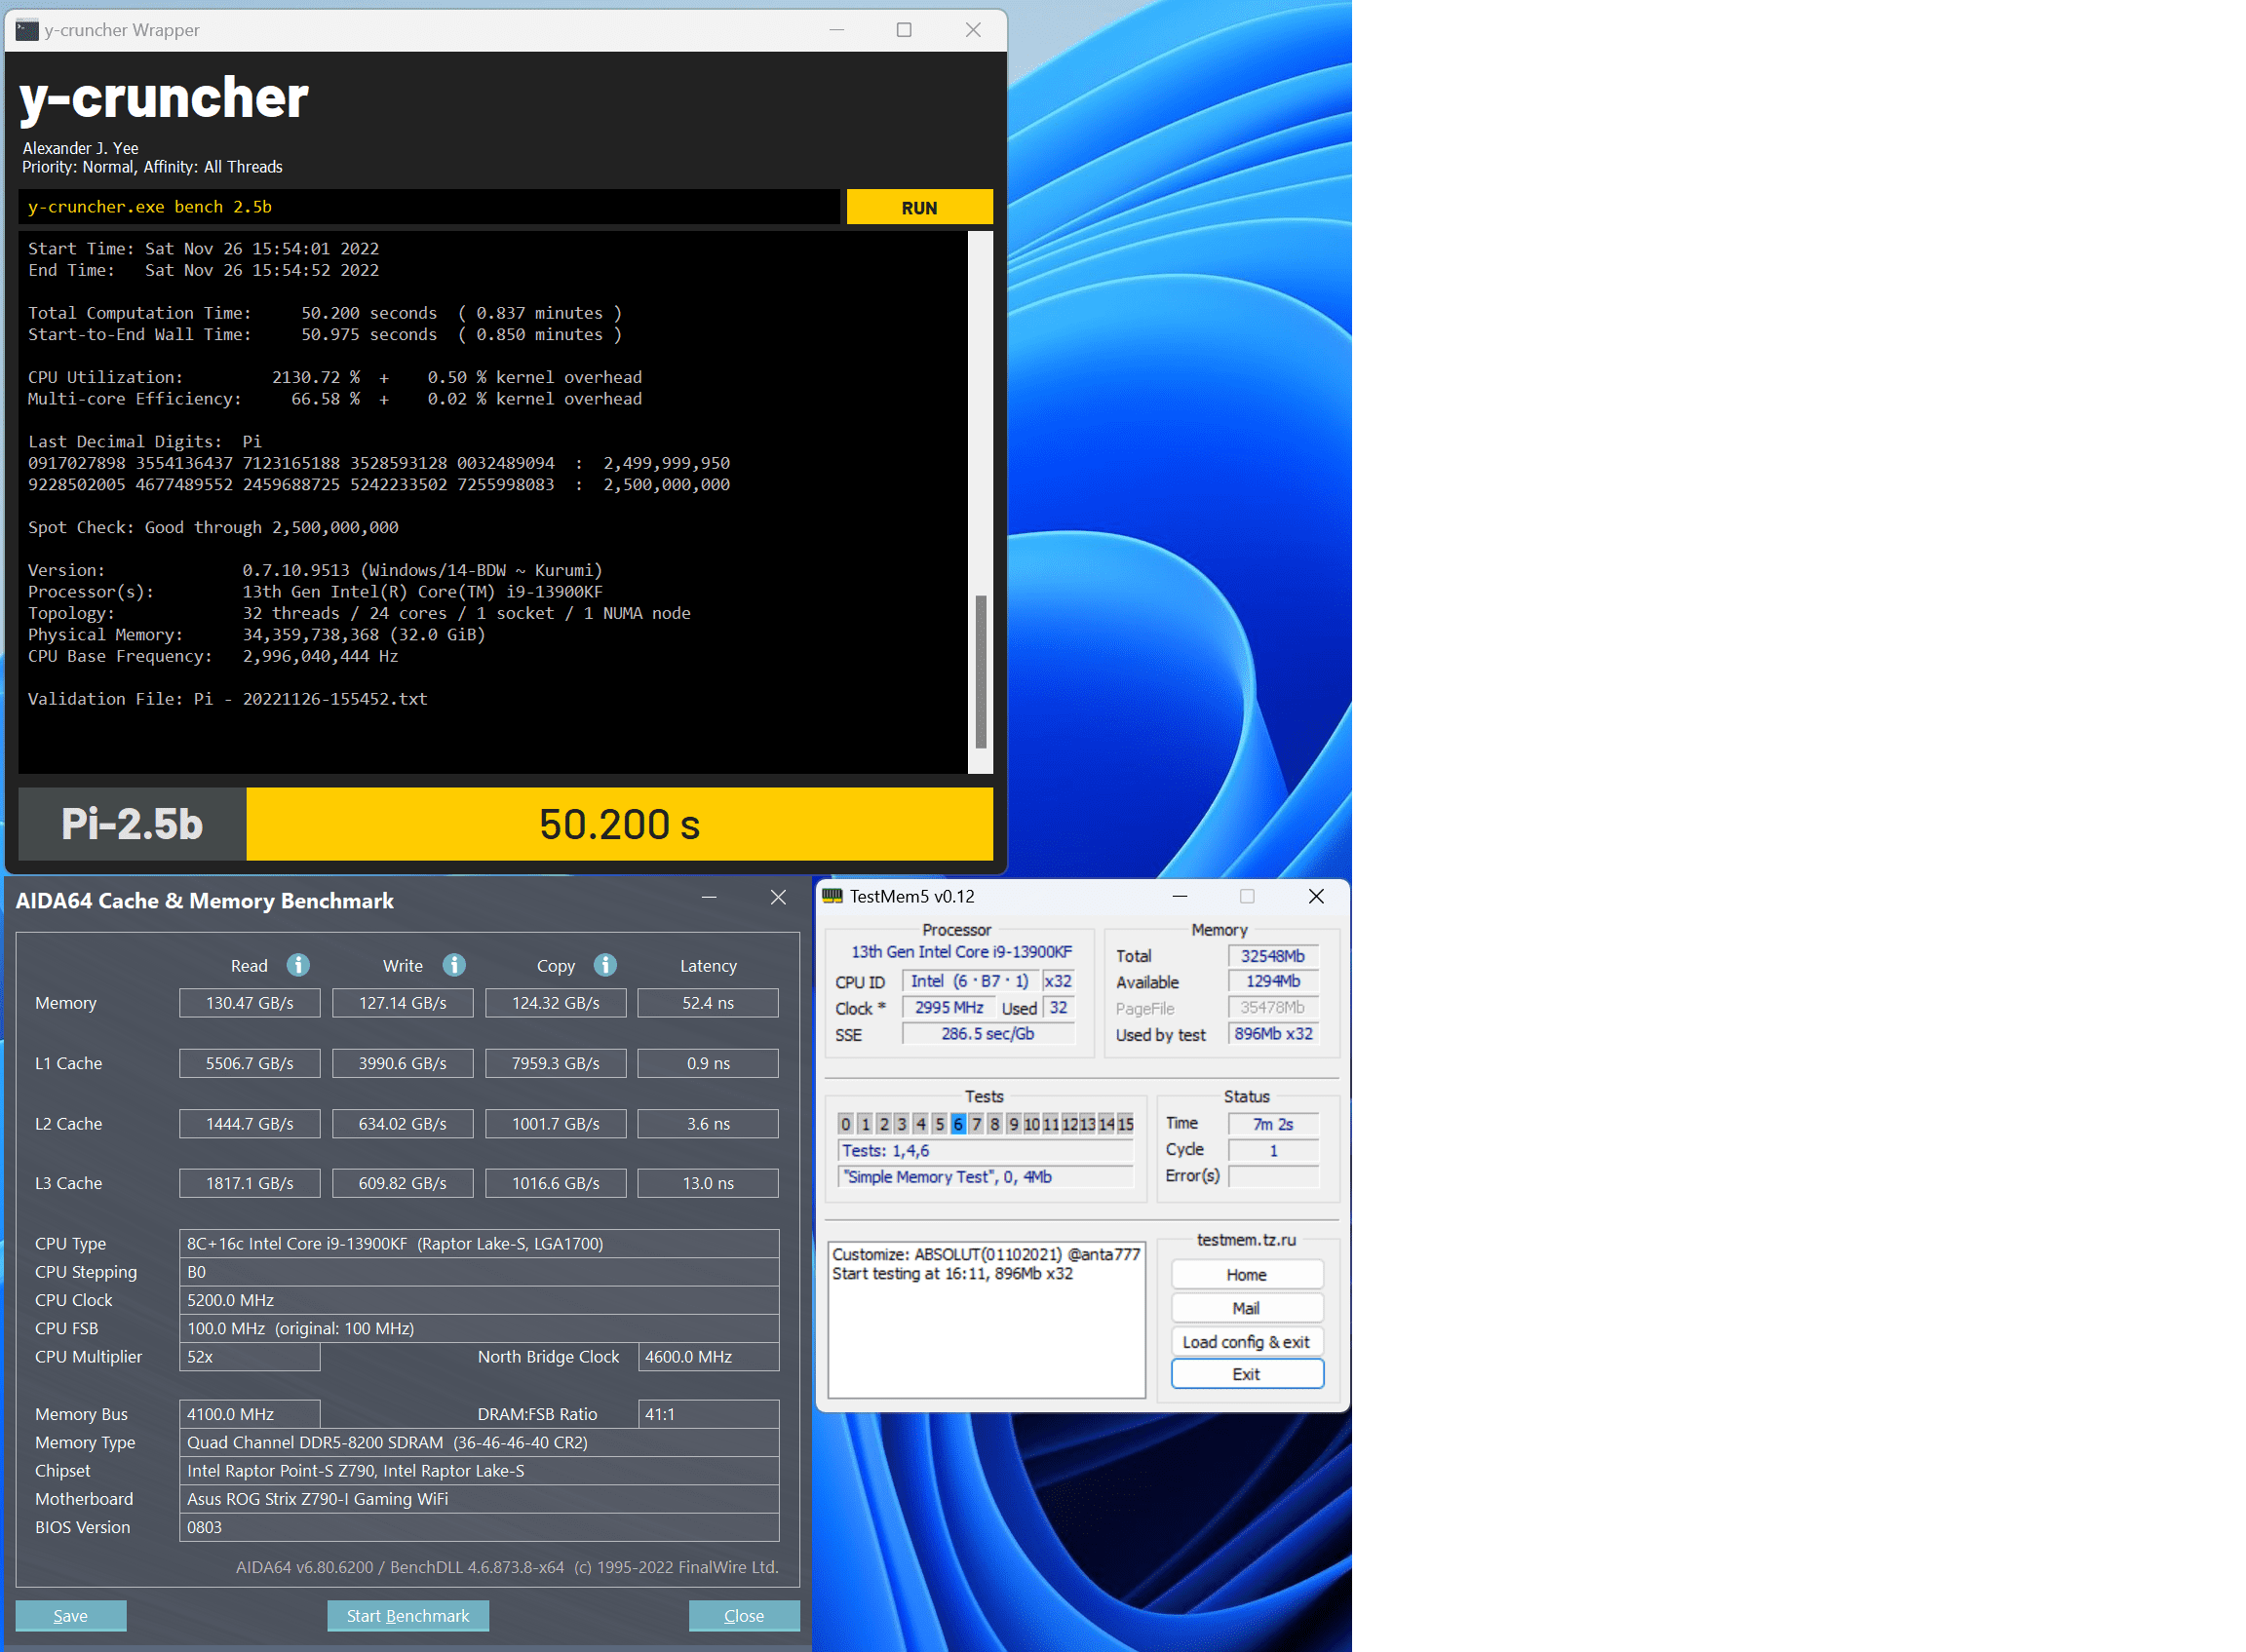Image resolution: width=2246 pixels, height=1652 pixels.
Task: Minimize the AIDA64 benchmark window
Action: [709, 898]
